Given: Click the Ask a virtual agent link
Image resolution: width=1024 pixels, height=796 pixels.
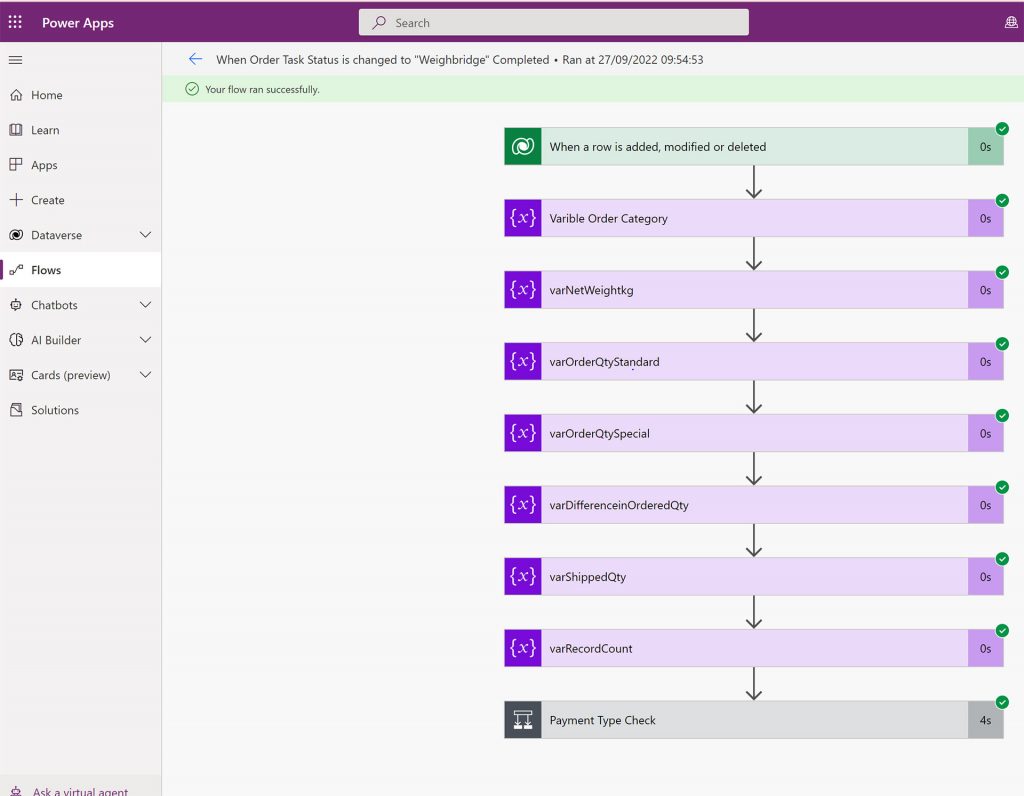Looking at the screenshot, I should [x=80, y=791].
